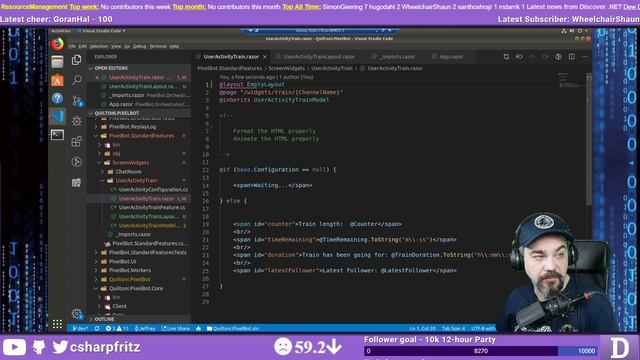
Task: Expand the PixelBot.ReplayLog folder
Action: (132, 127)
